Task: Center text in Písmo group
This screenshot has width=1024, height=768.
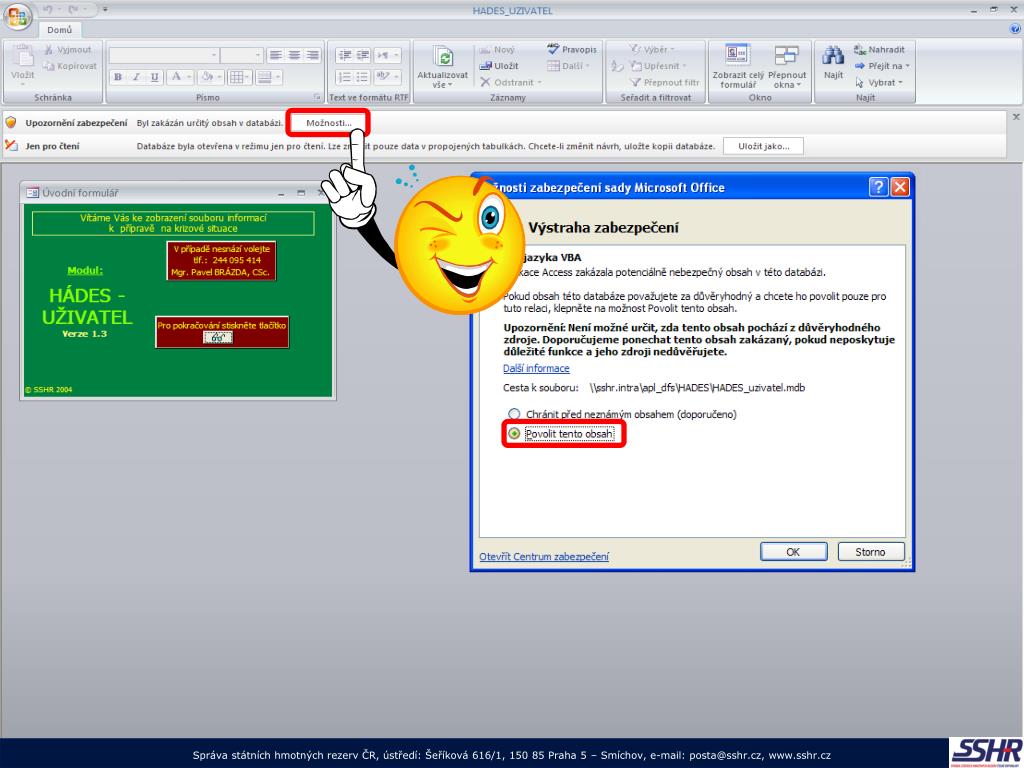Action: click(295, 56)
